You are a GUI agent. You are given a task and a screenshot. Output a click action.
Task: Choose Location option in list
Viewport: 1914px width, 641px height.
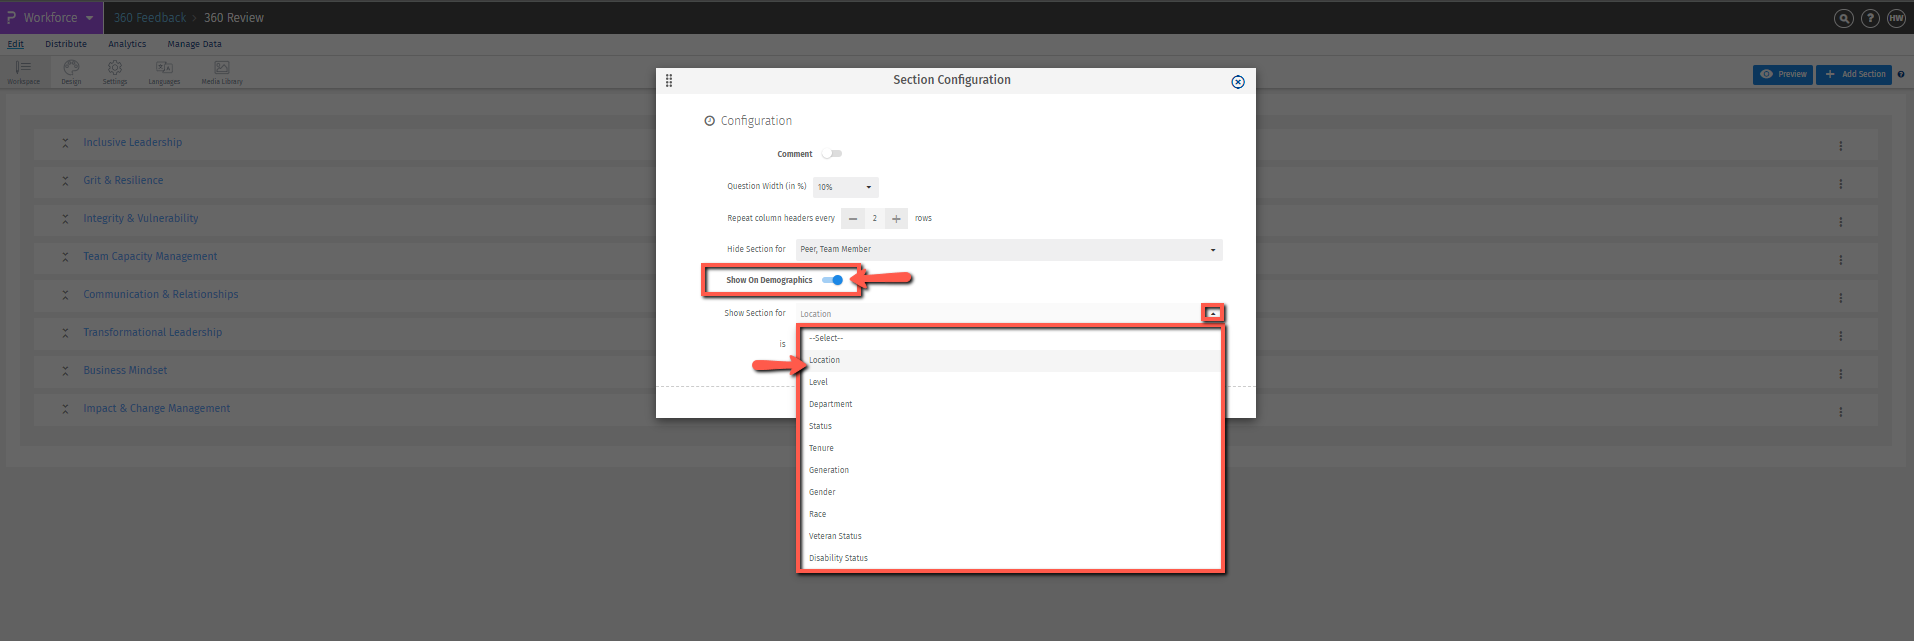coord(1011,360)
